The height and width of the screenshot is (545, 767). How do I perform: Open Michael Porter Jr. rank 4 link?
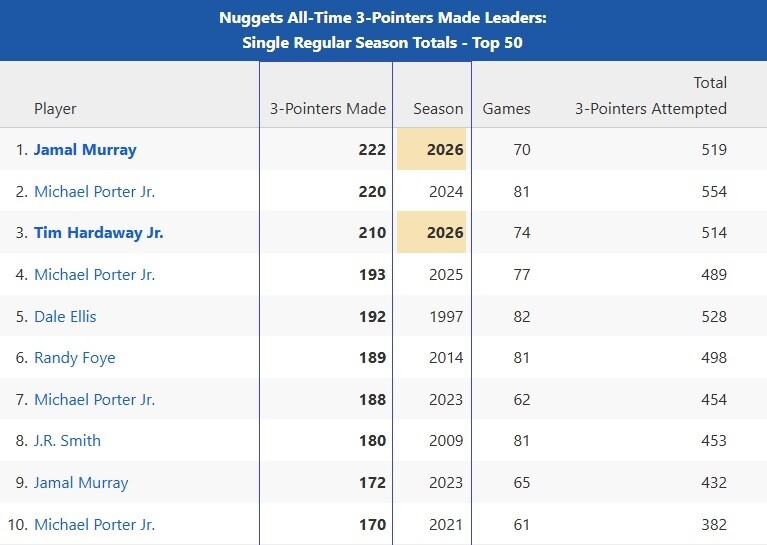[94, 274]
